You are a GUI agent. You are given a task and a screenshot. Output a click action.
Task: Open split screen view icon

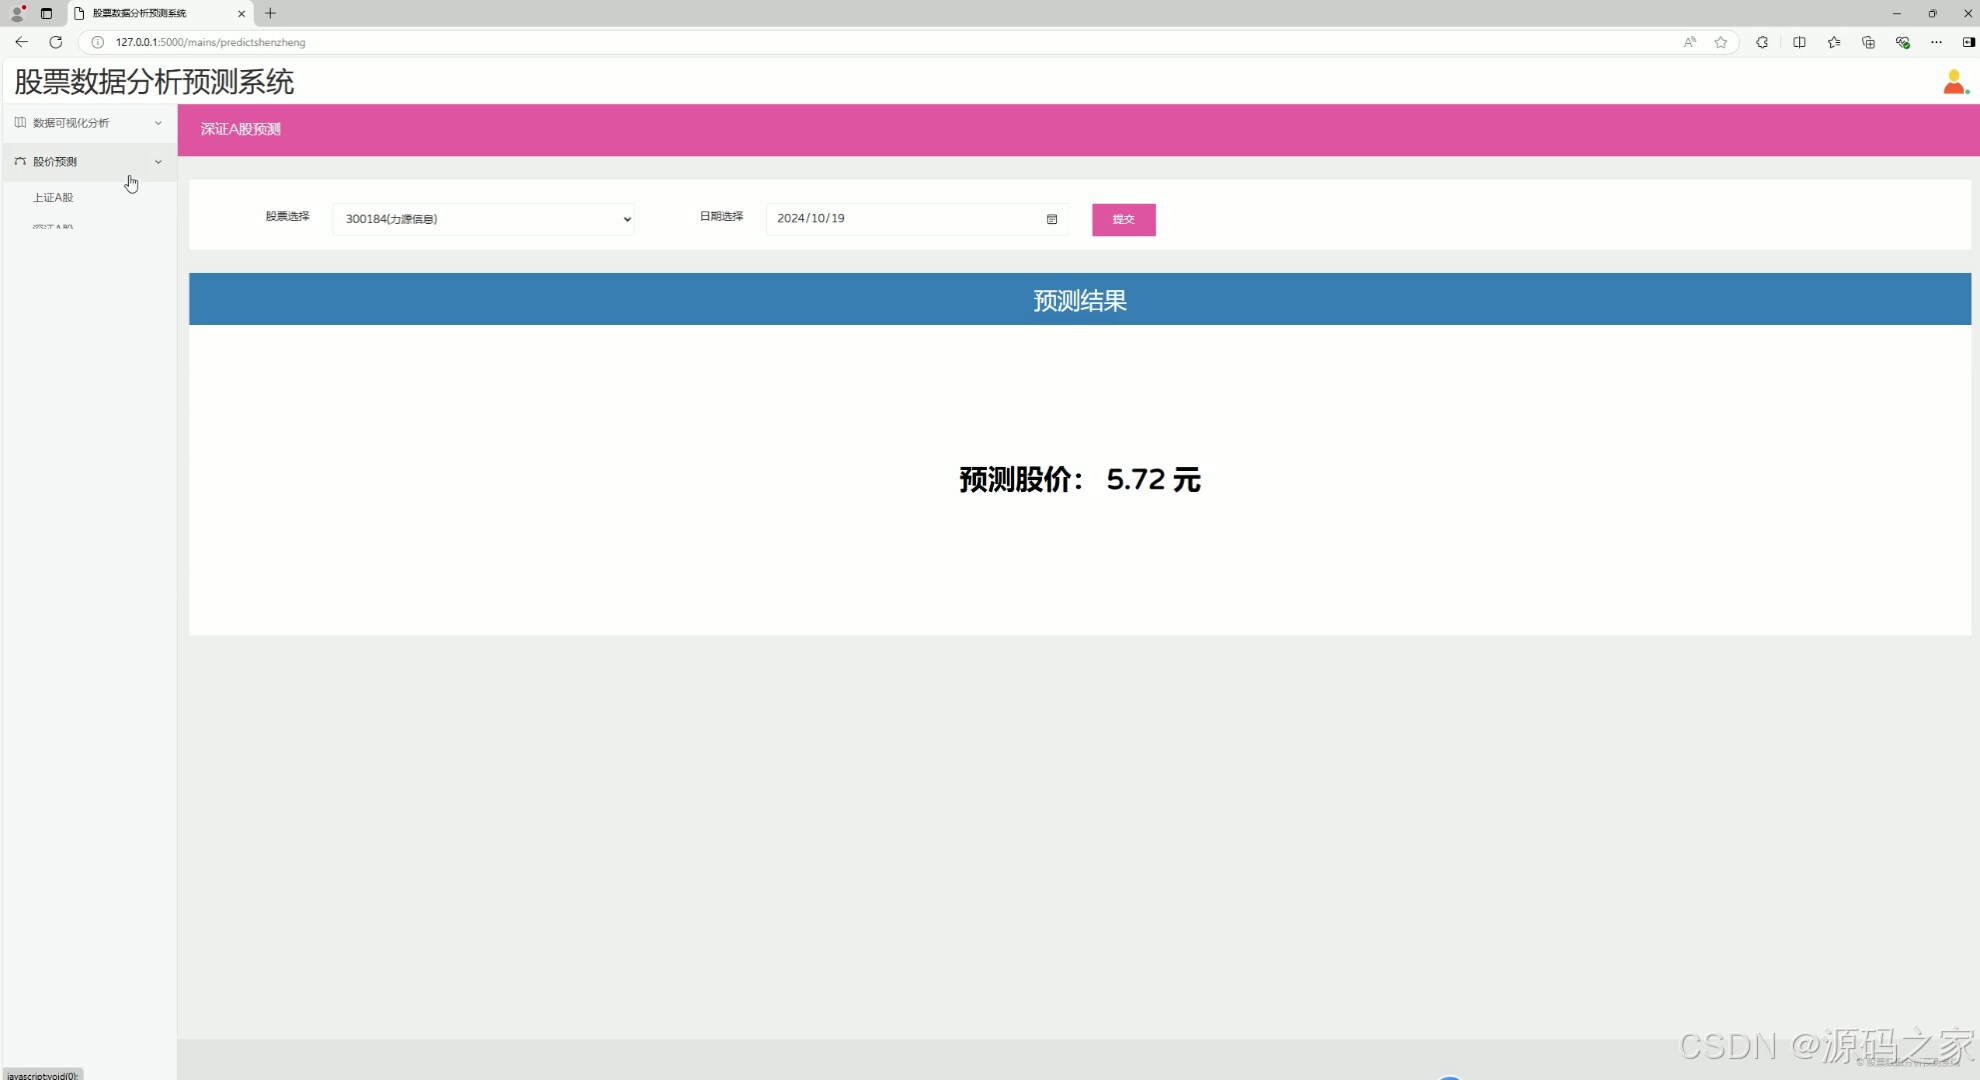point(1799,42)
